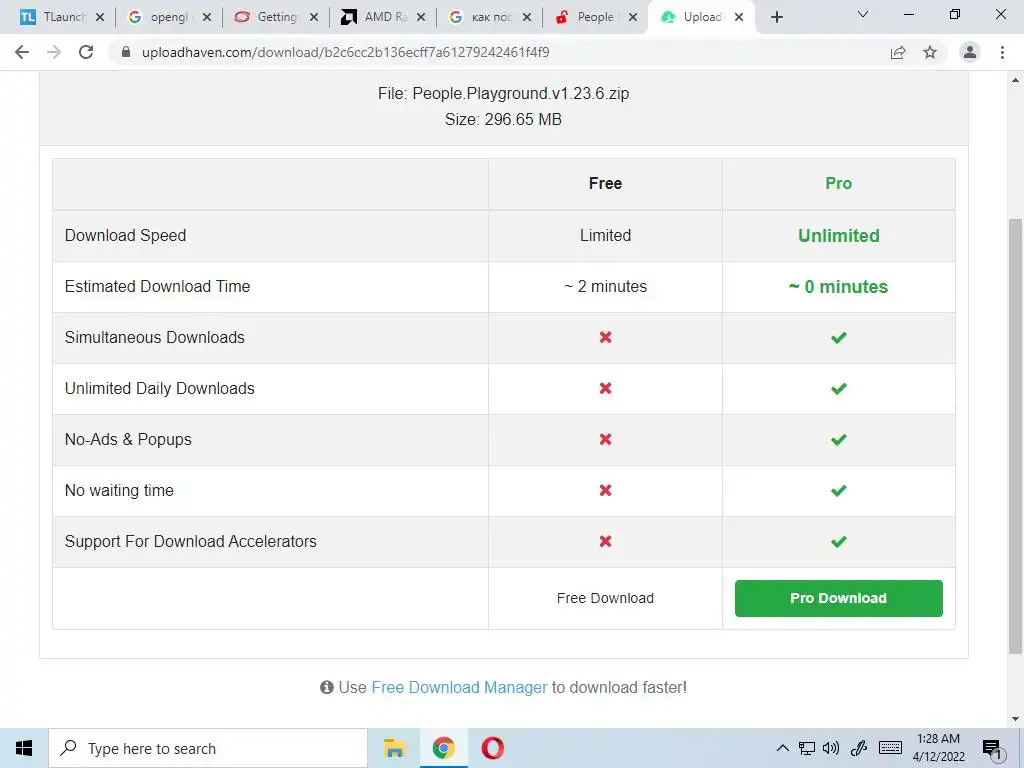Close the People tab
Viewport: 1024px width, 768px height.
click(633, 17)
